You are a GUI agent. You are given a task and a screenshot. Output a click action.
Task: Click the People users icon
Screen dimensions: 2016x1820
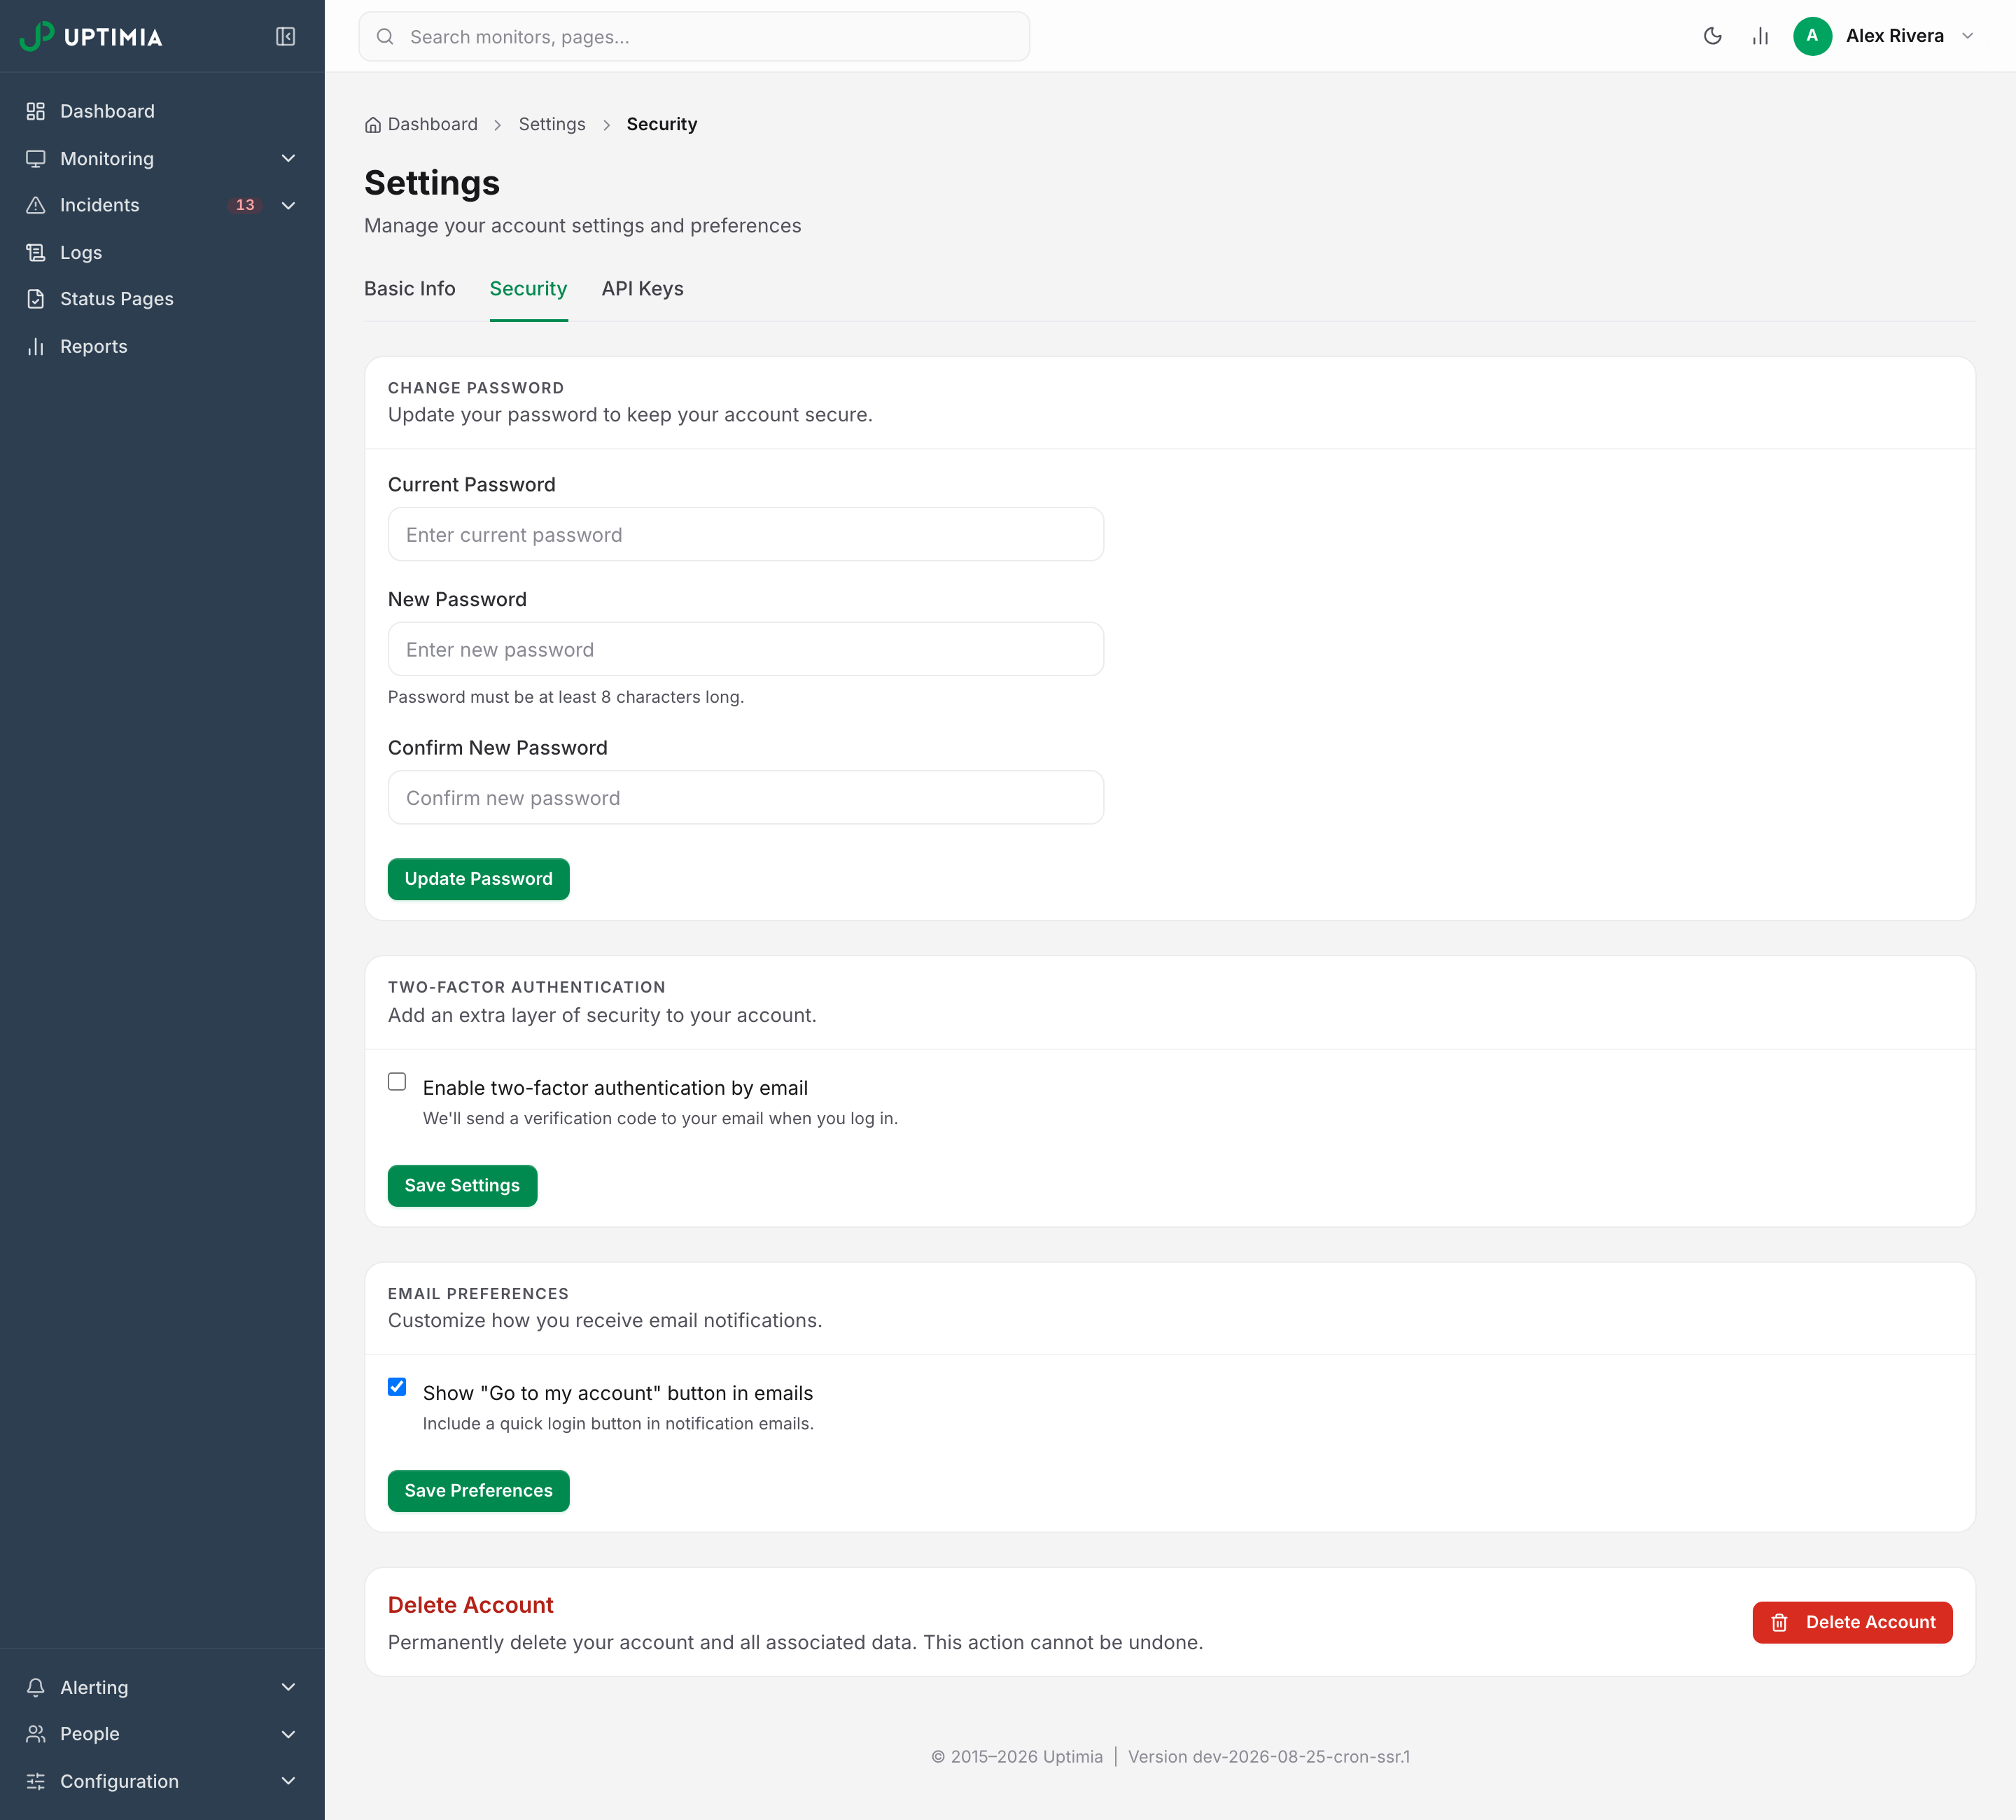click(36, 1734)
